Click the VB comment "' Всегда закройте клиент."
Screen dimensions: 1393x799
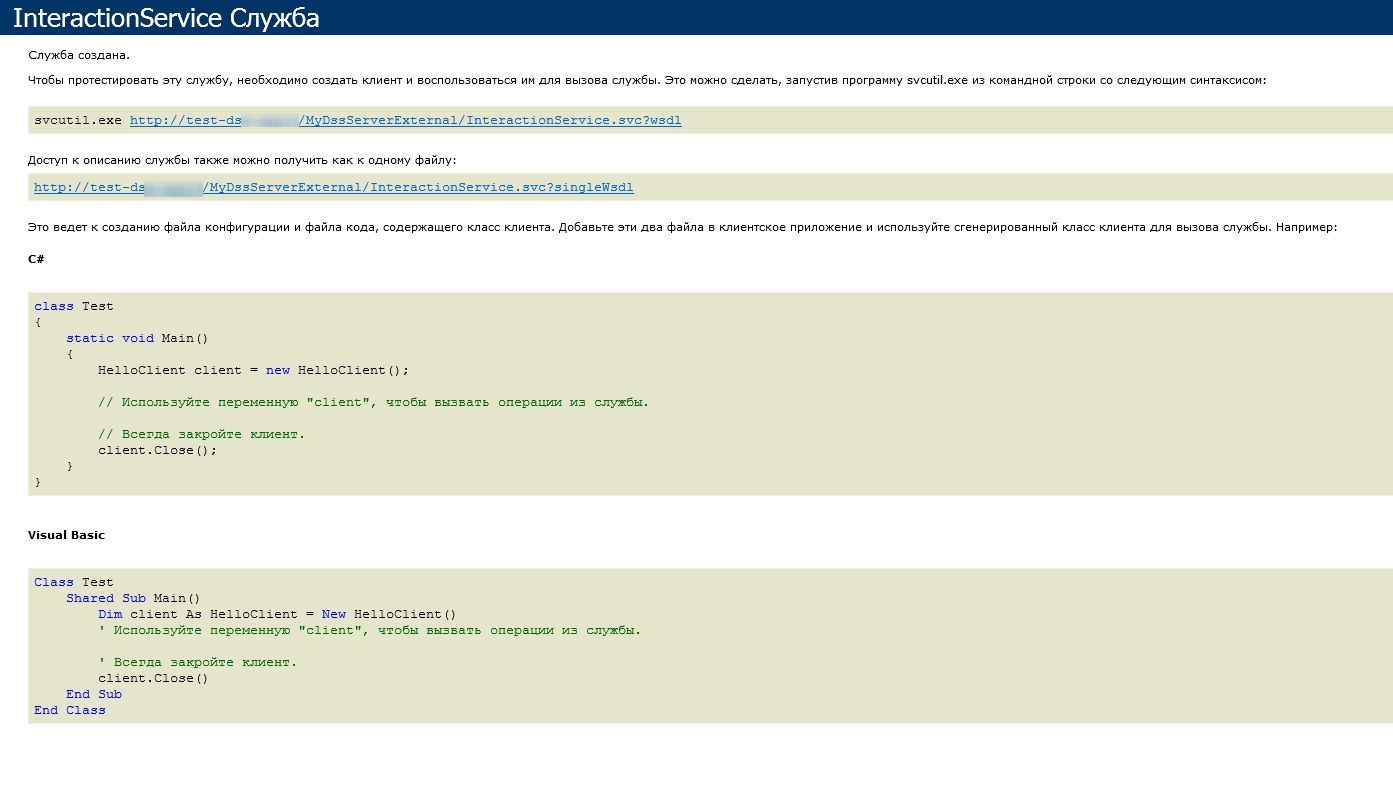(x=197, y=662)
